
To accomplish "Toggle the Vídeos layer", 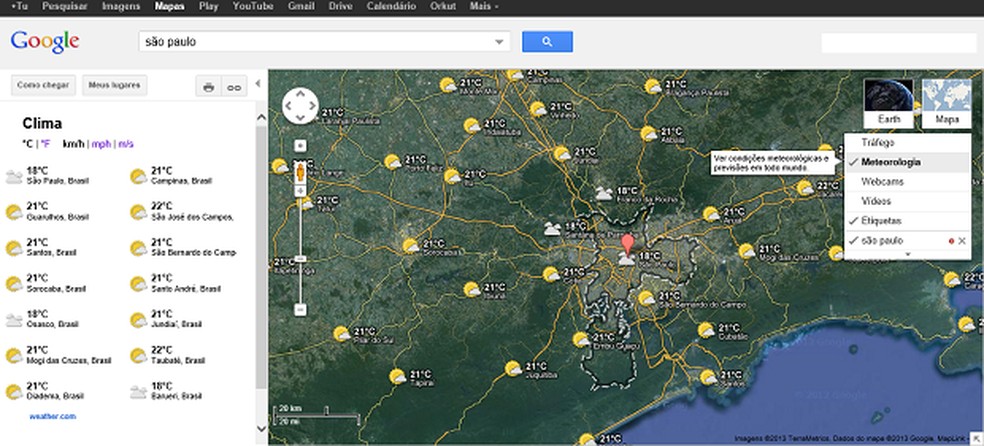I will click(907, 201).
